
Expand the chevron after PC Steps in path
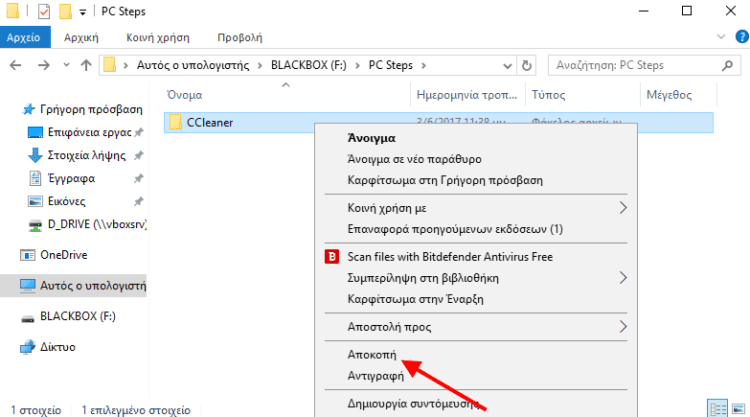(x=423, y=65)
